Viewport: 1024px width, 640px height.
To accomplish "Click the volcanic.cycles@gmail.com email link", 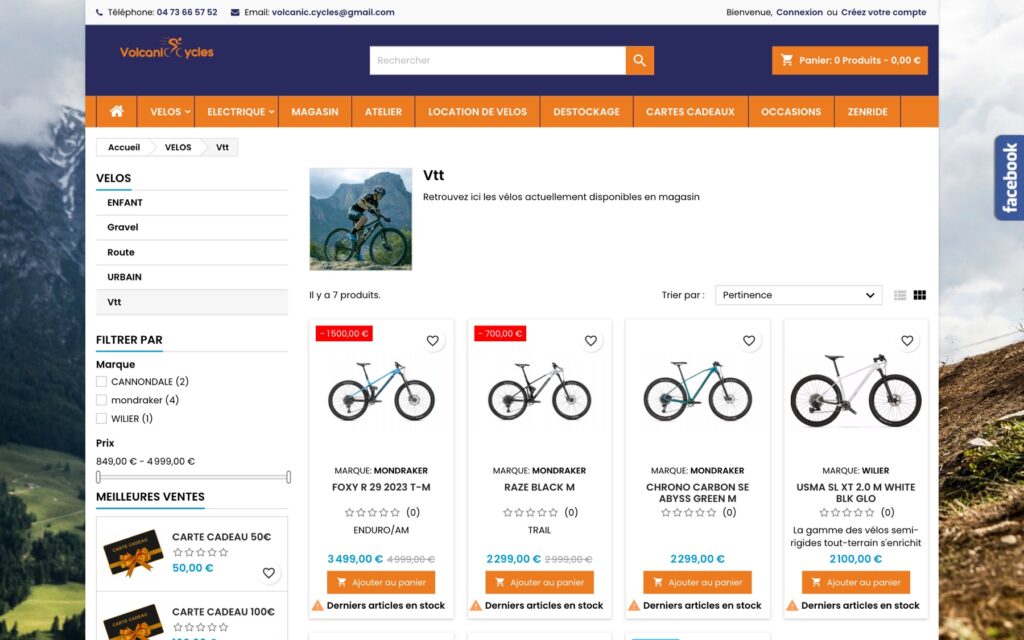I will click(333, 12).
